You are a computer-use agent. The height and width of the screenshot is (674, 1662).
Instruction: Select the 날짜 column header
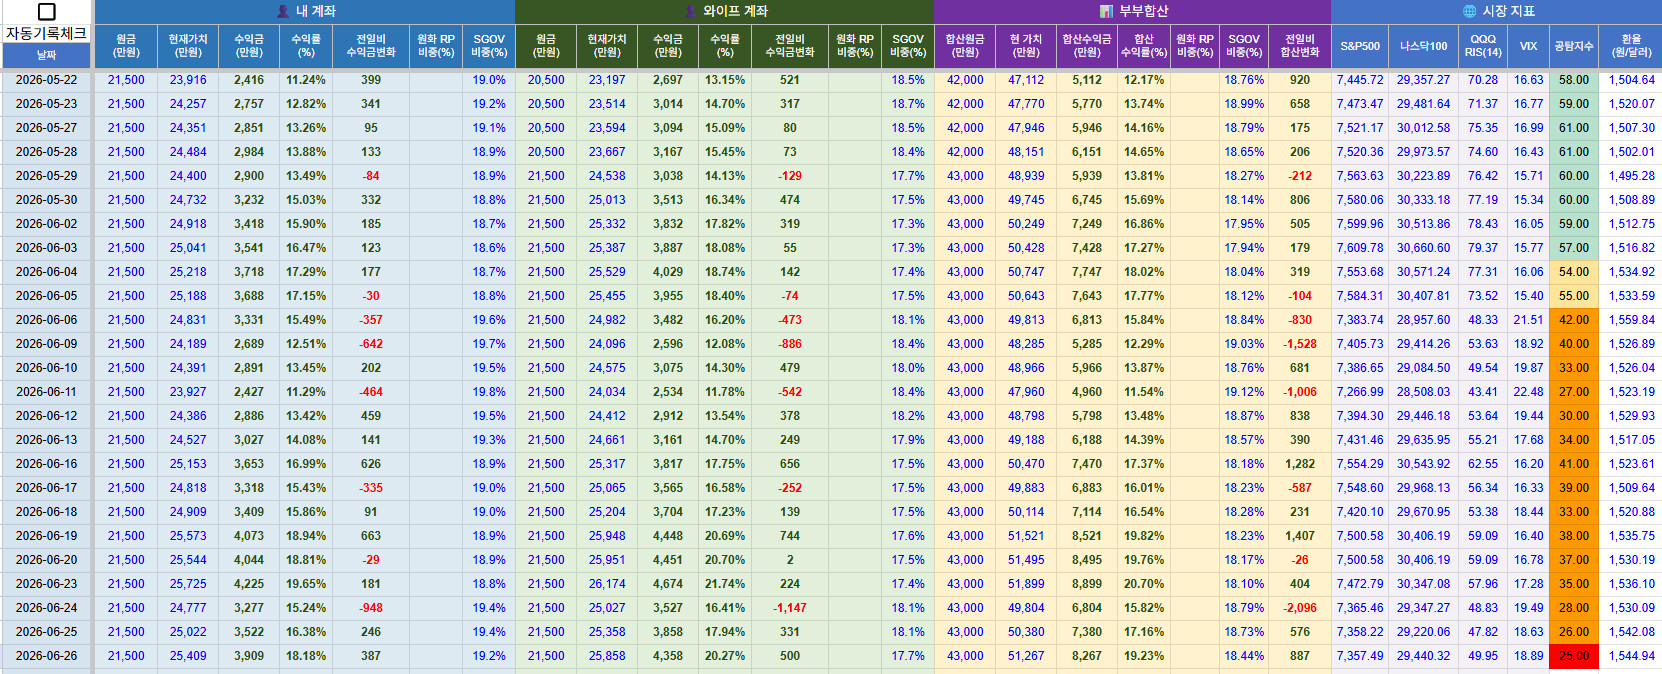(46, 56)
